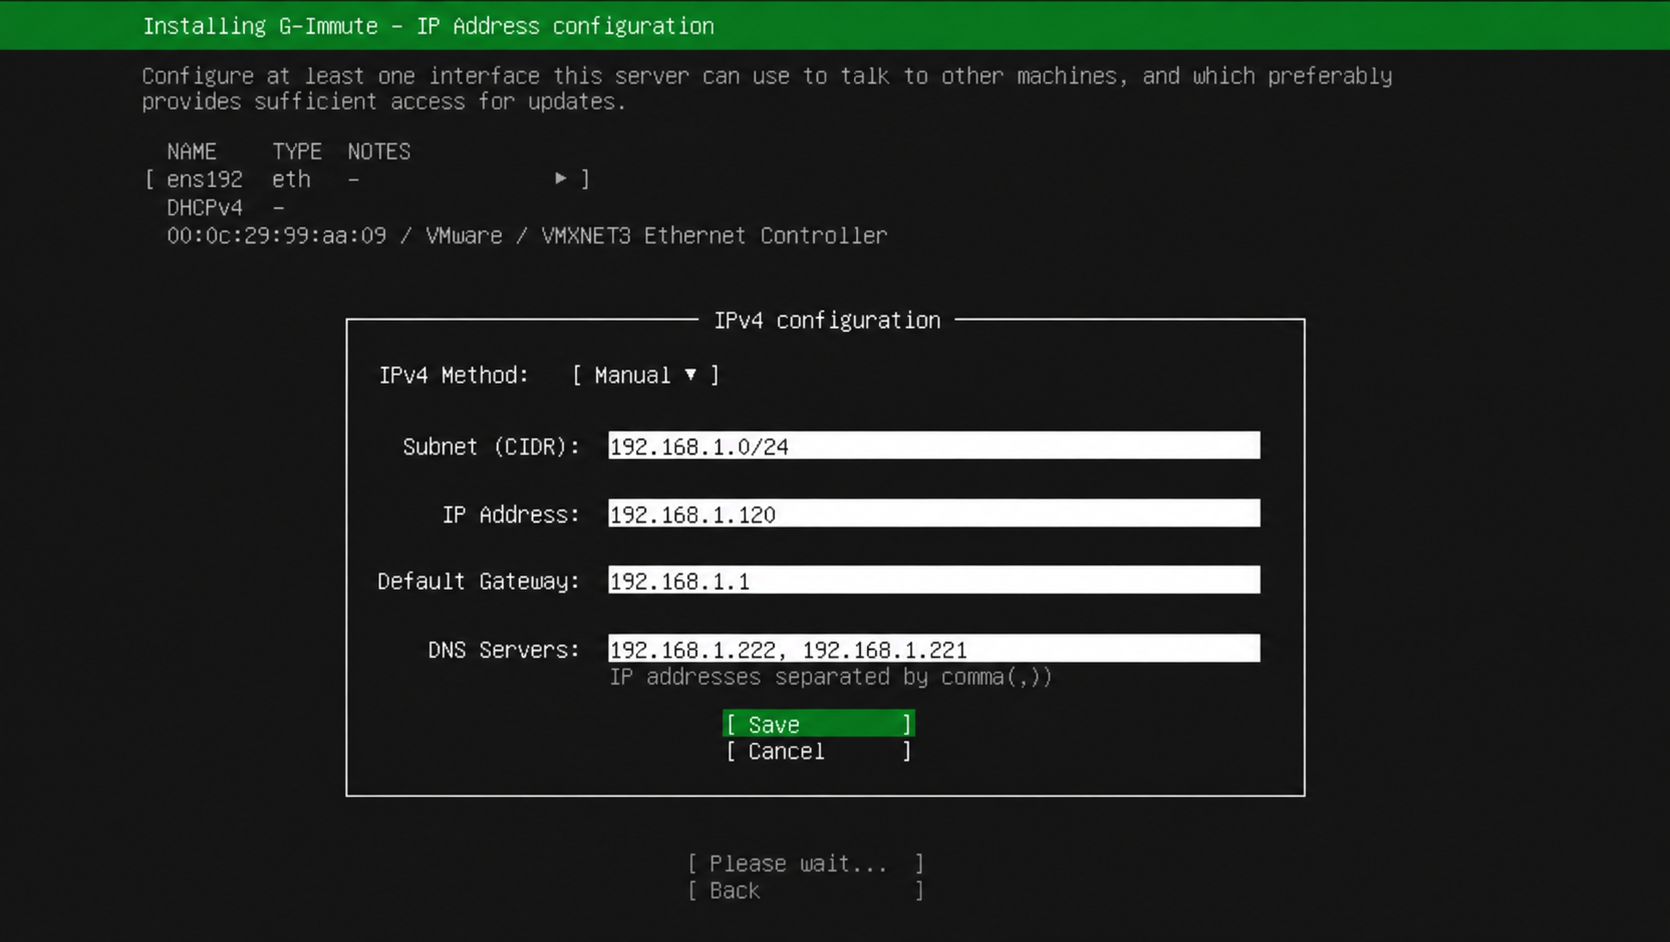Cancel the IPv4 configuration dialog

818,751
